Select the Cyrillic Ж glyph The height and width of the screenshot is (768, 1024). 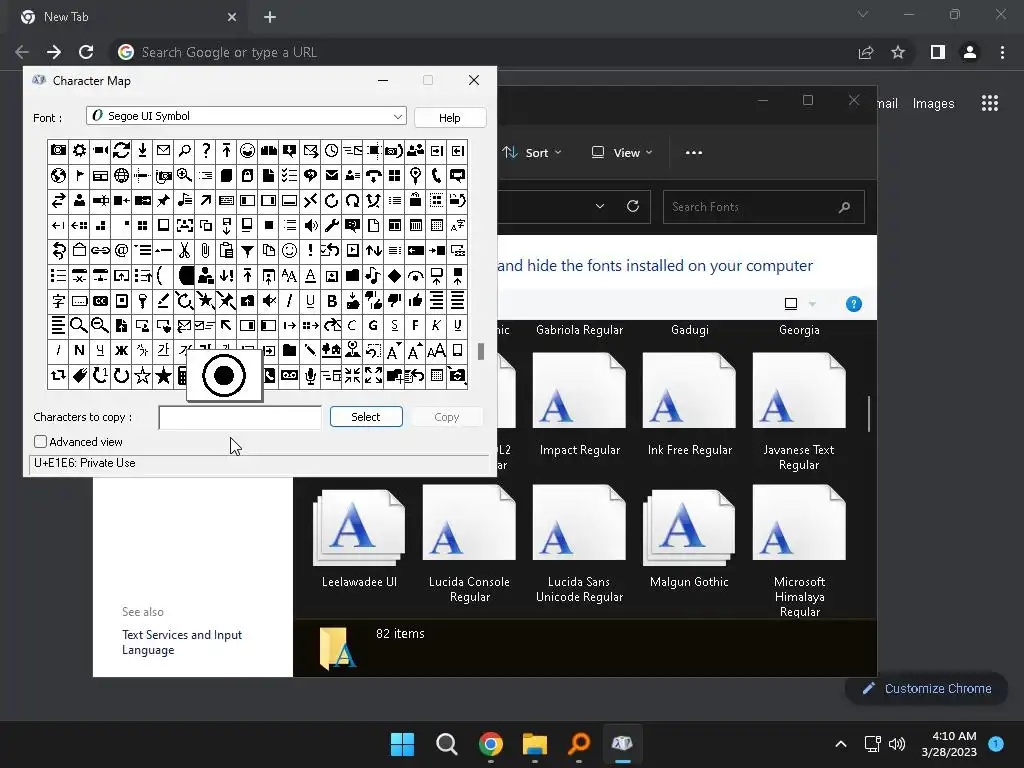point(121,350)
